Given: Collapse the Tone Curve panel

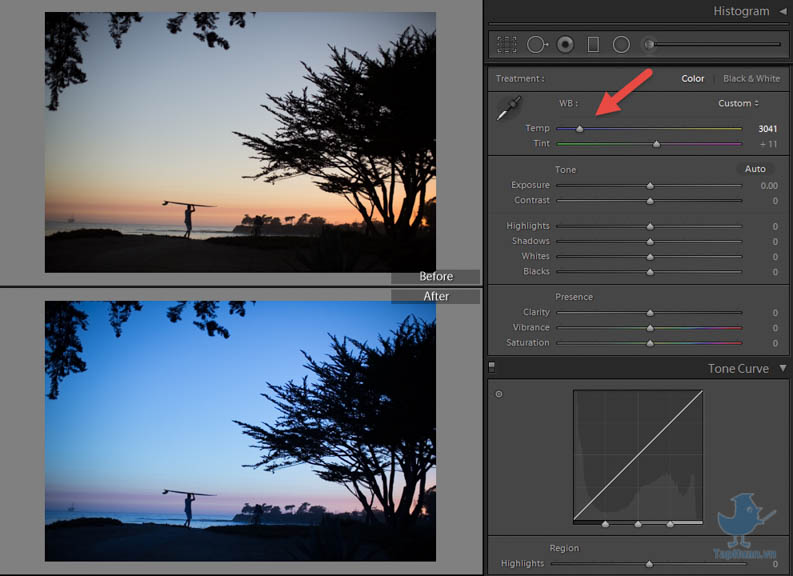Looking at the screenshot, I should [782, 368].
